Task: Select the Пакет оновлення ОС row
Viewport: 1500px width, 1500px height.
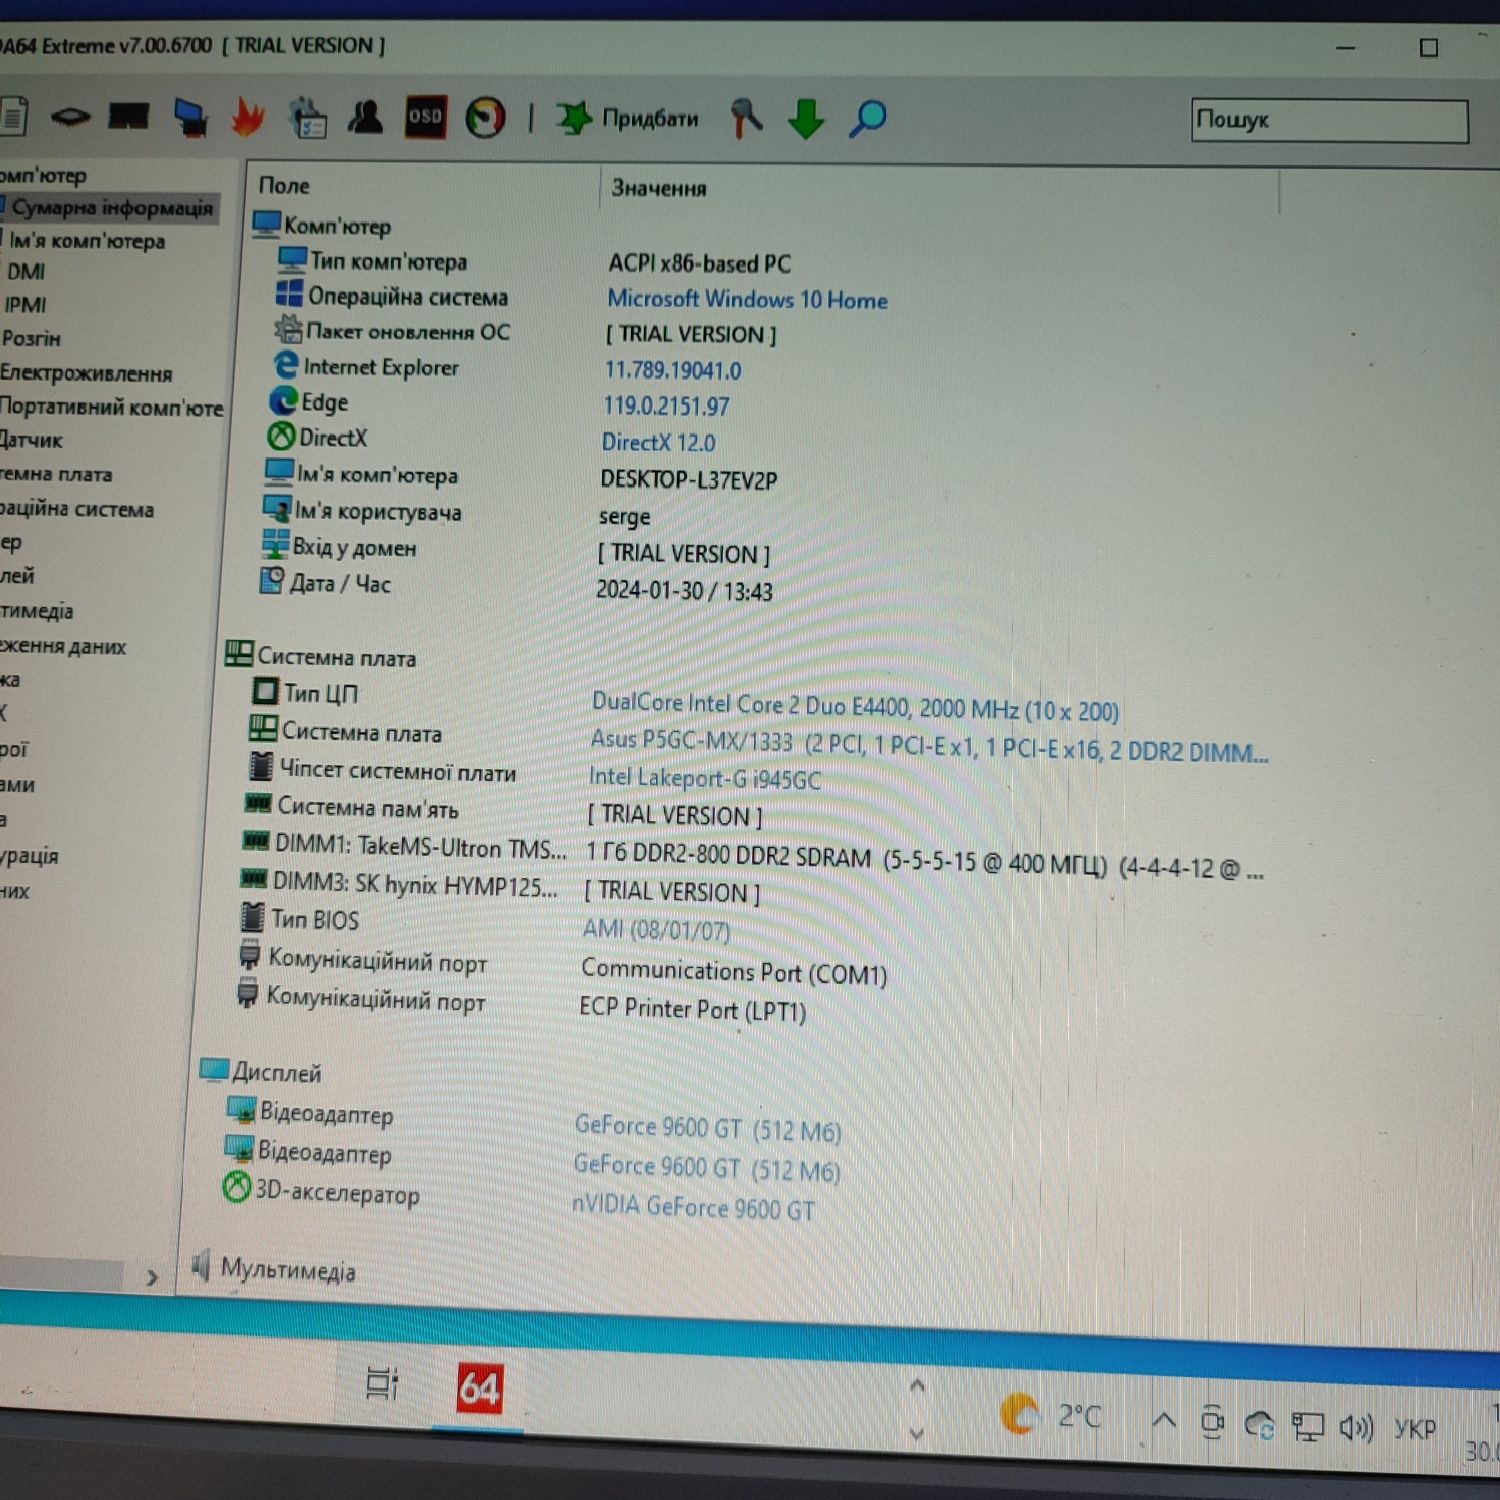Action: coord(407,332)
